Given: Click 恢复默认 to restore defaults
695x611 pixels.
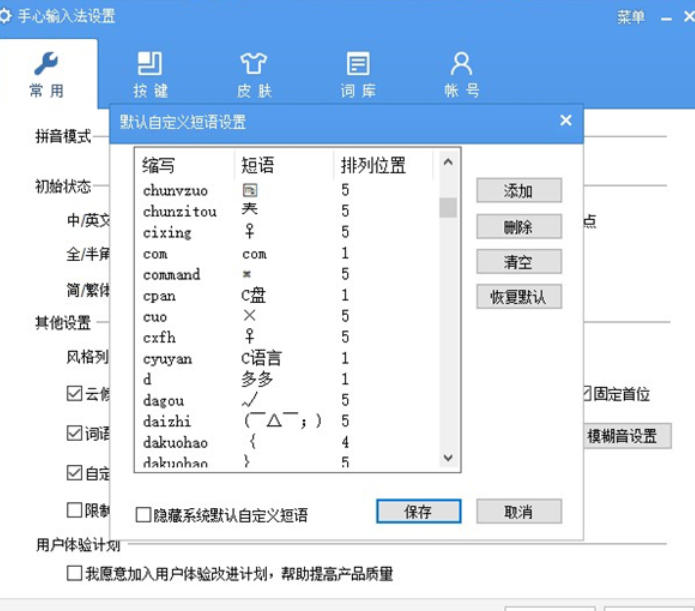Looking at the screenshot, I should tap(519, 297).
